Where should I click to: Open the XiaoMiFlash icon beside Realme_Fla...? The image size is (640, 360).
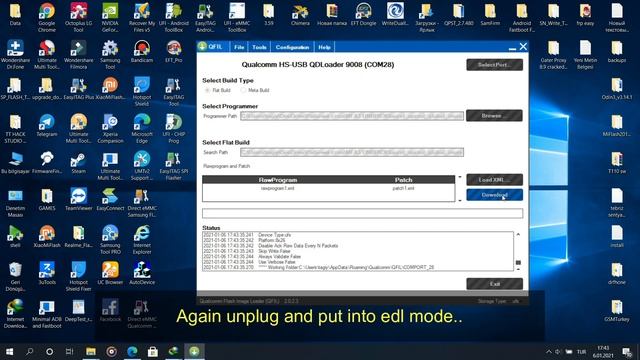pos(47,237)
